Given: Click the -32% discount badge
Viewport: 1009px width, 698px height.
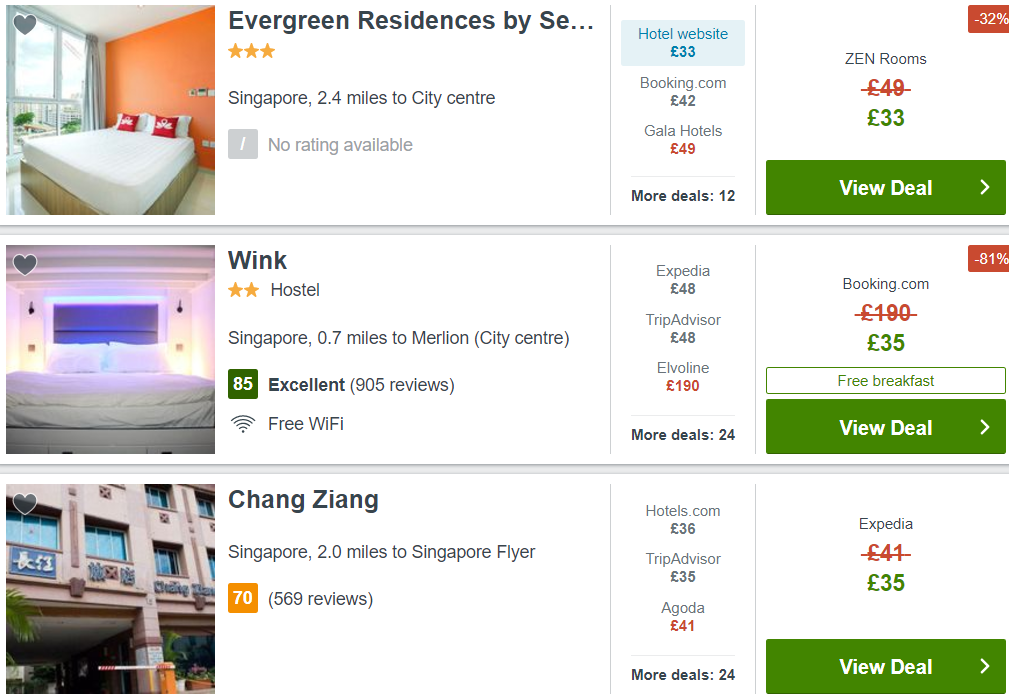Looking at the screenshot, I should [x=989, y=19].
